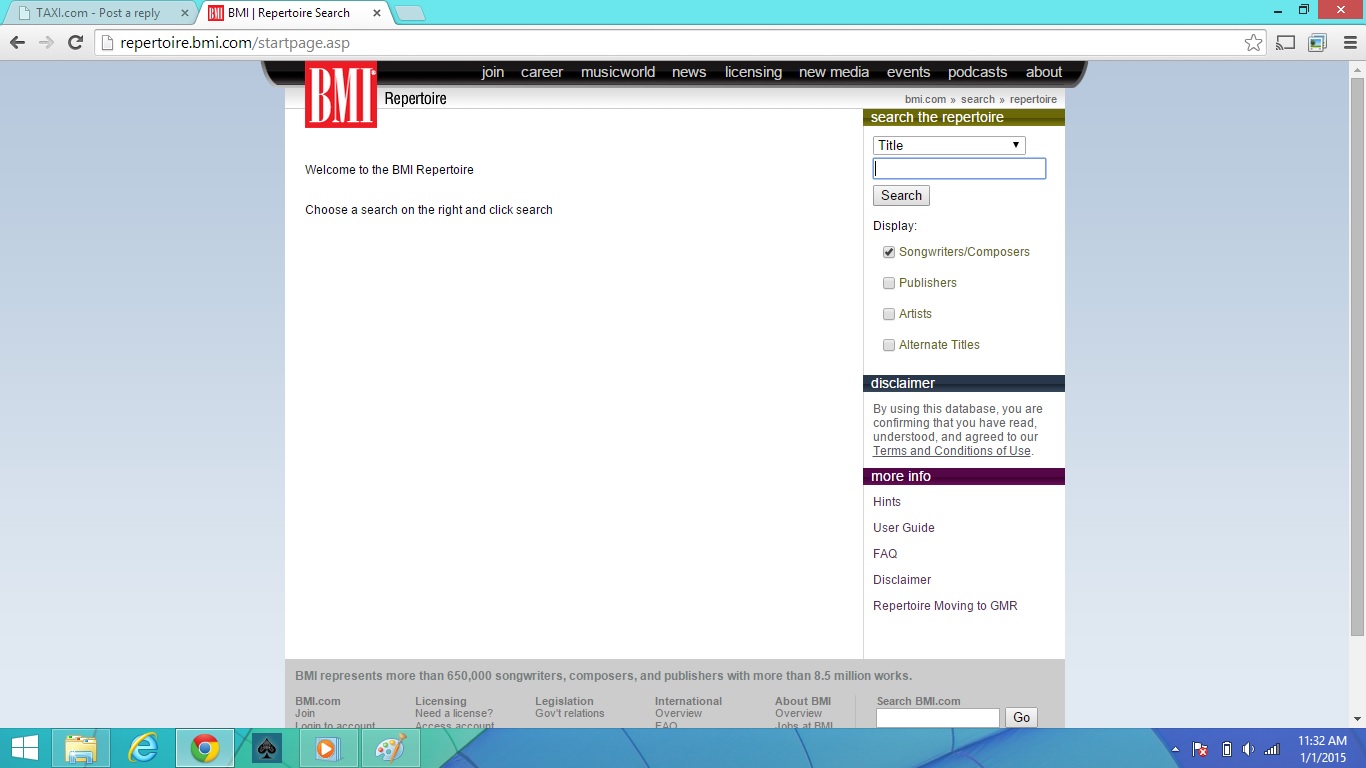Screen dimensions: 1366x768
Task: Open the licensing menu item
Action: [x=753, y=72]
